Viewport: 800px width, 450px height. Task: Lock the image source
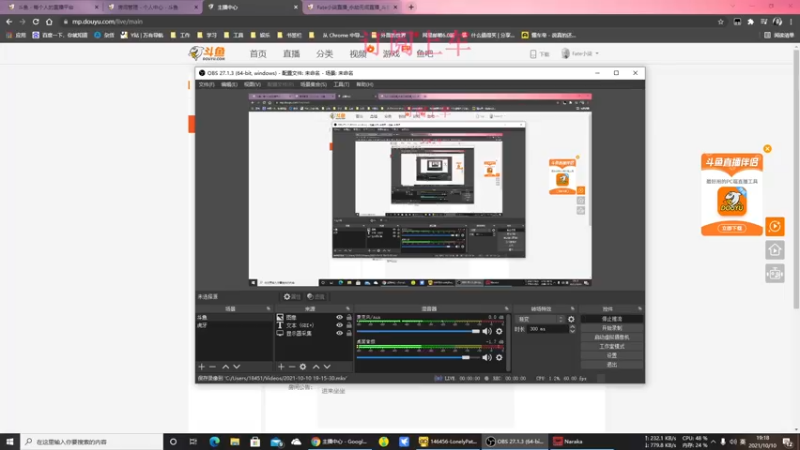pos(349,317)
